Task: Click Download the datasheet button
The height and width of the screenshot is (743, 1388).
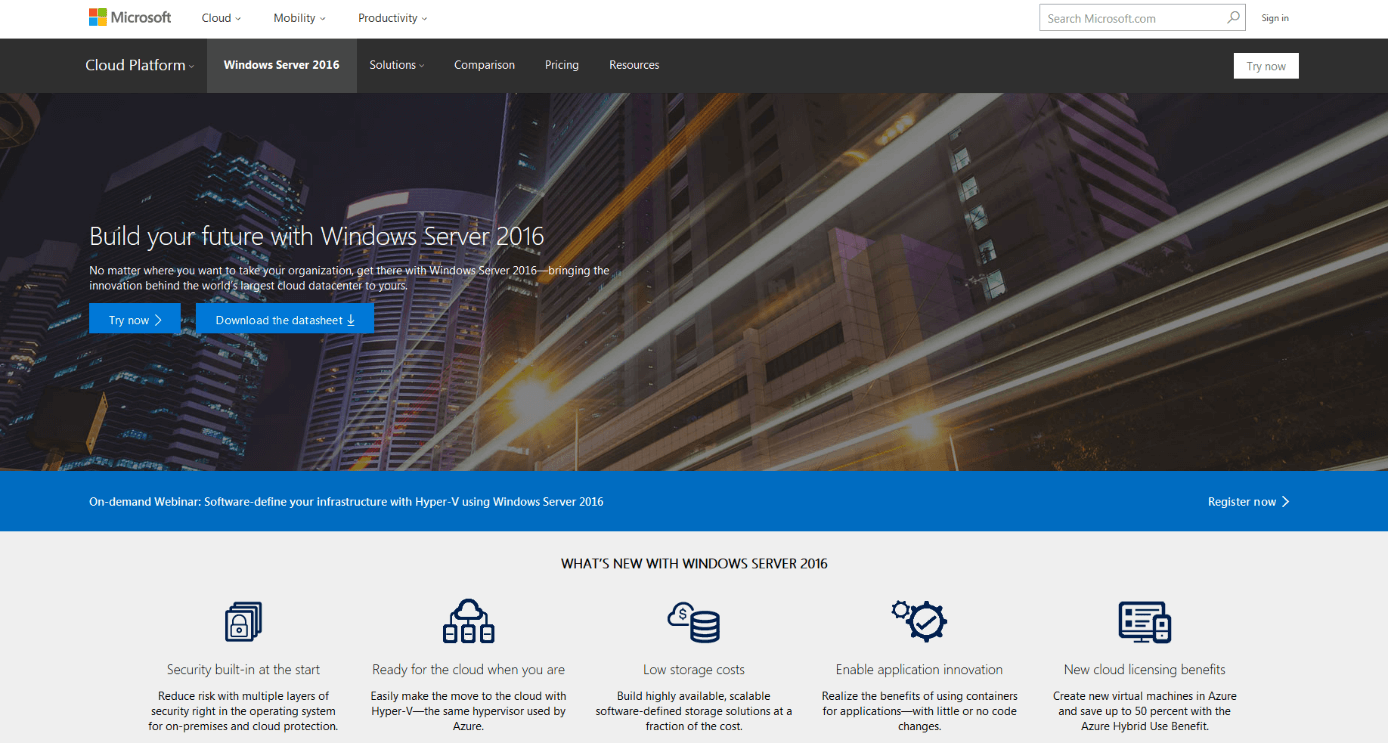Action: point(285,319)
